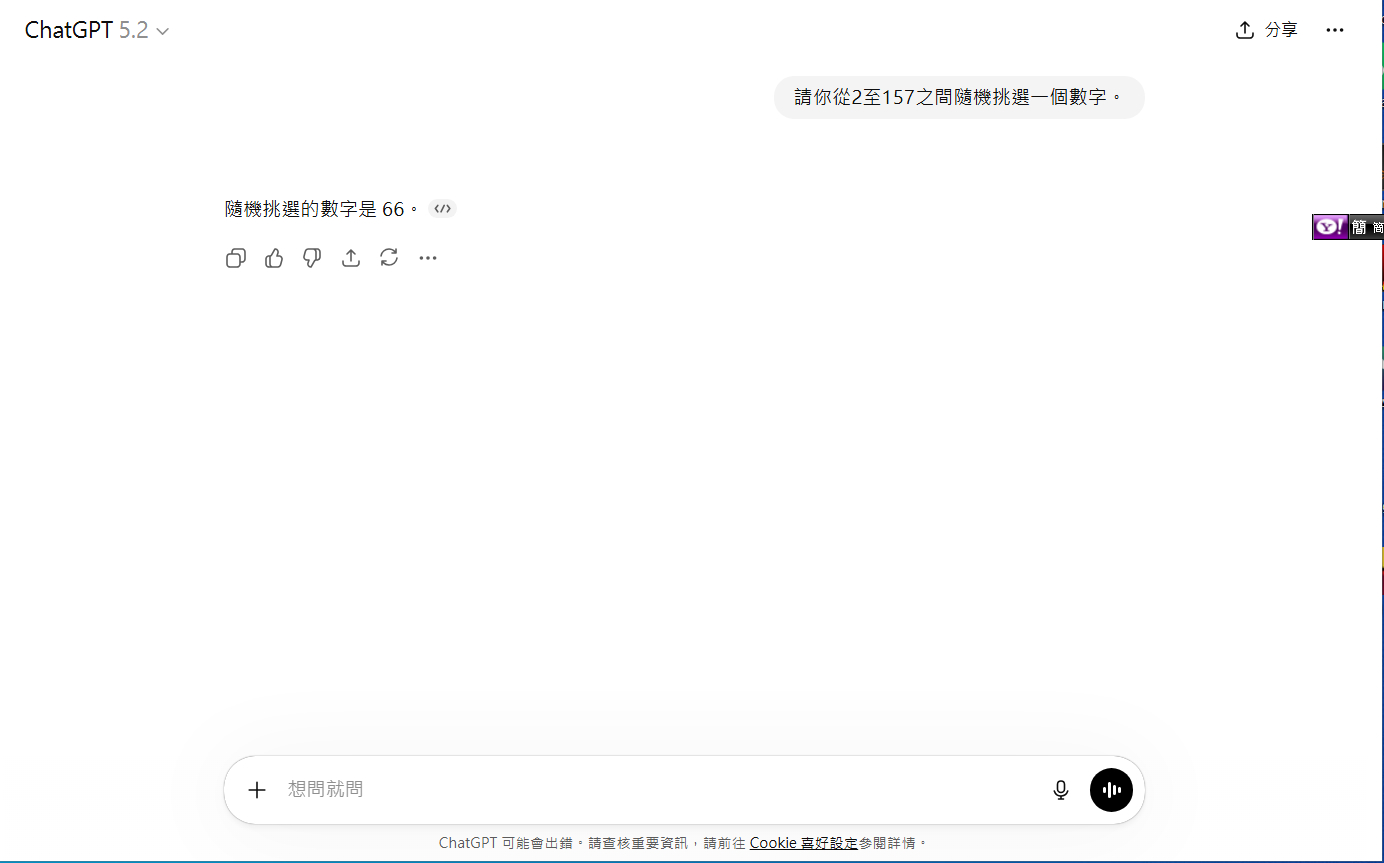Click the purple Yahoo input method icon
The image size is (1384, 863).
coord(1329,228)
